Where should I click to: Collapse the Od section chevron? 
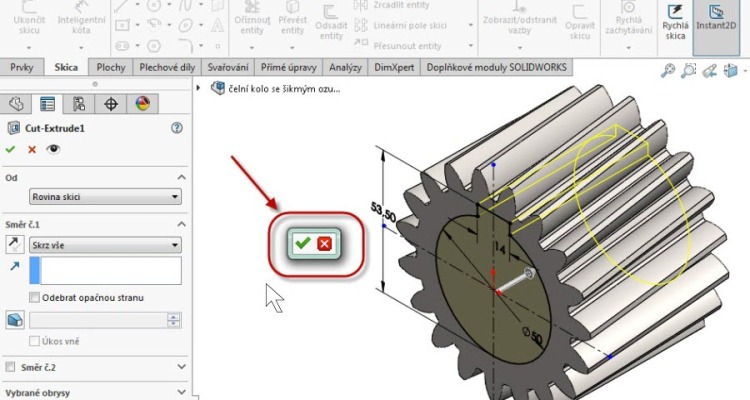pos(181,178)
